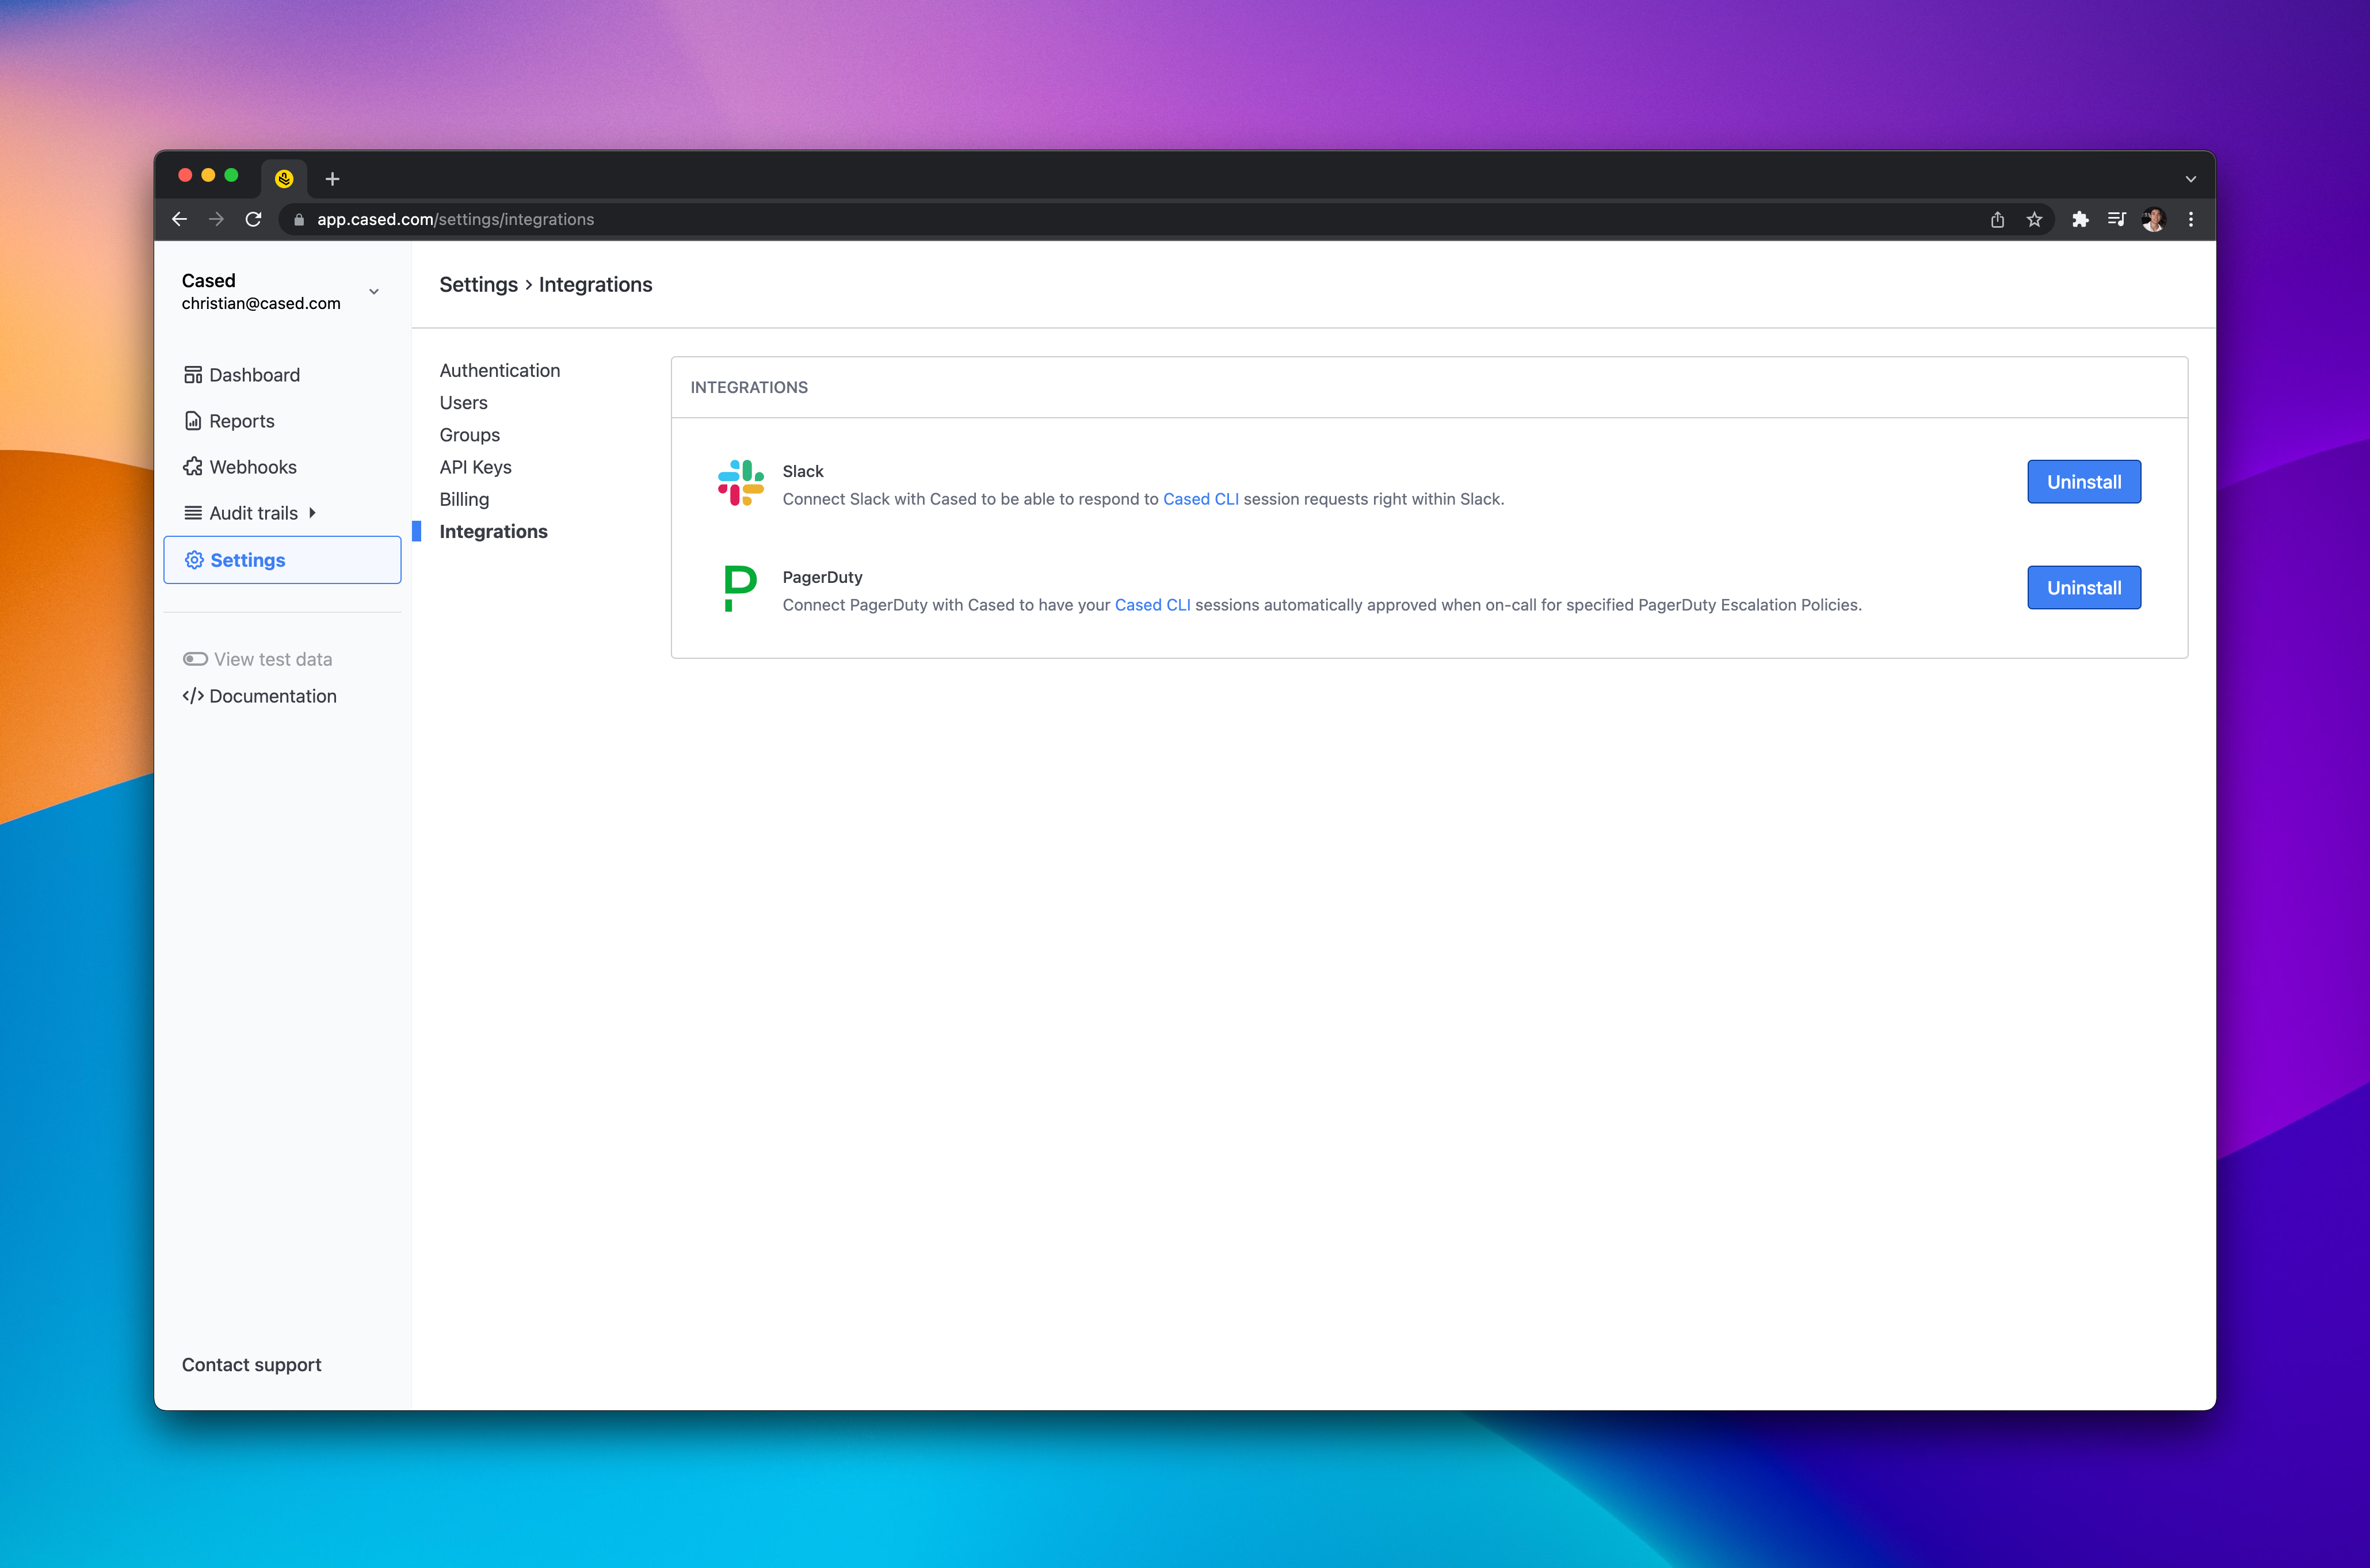Click the Reports document icon

pos(193,421)
